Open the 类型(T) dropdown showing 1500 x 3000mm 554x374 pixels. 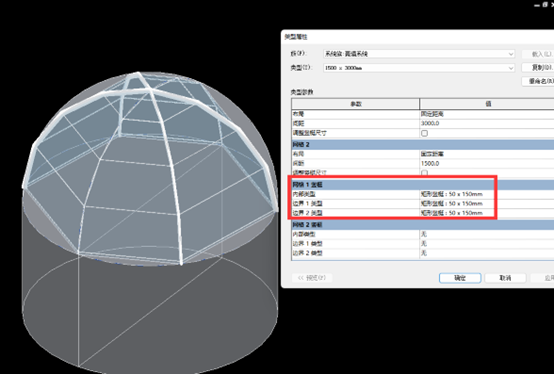[x=419, y=67]
